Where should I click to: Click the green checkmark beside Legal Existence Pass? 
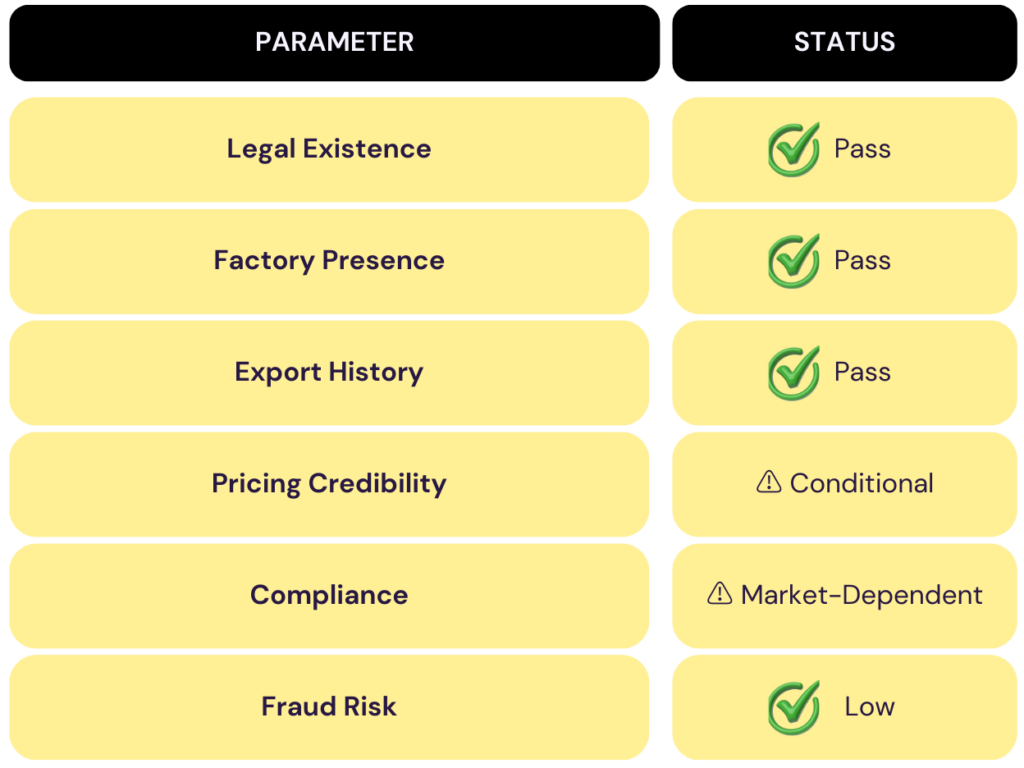click(794, 149)
